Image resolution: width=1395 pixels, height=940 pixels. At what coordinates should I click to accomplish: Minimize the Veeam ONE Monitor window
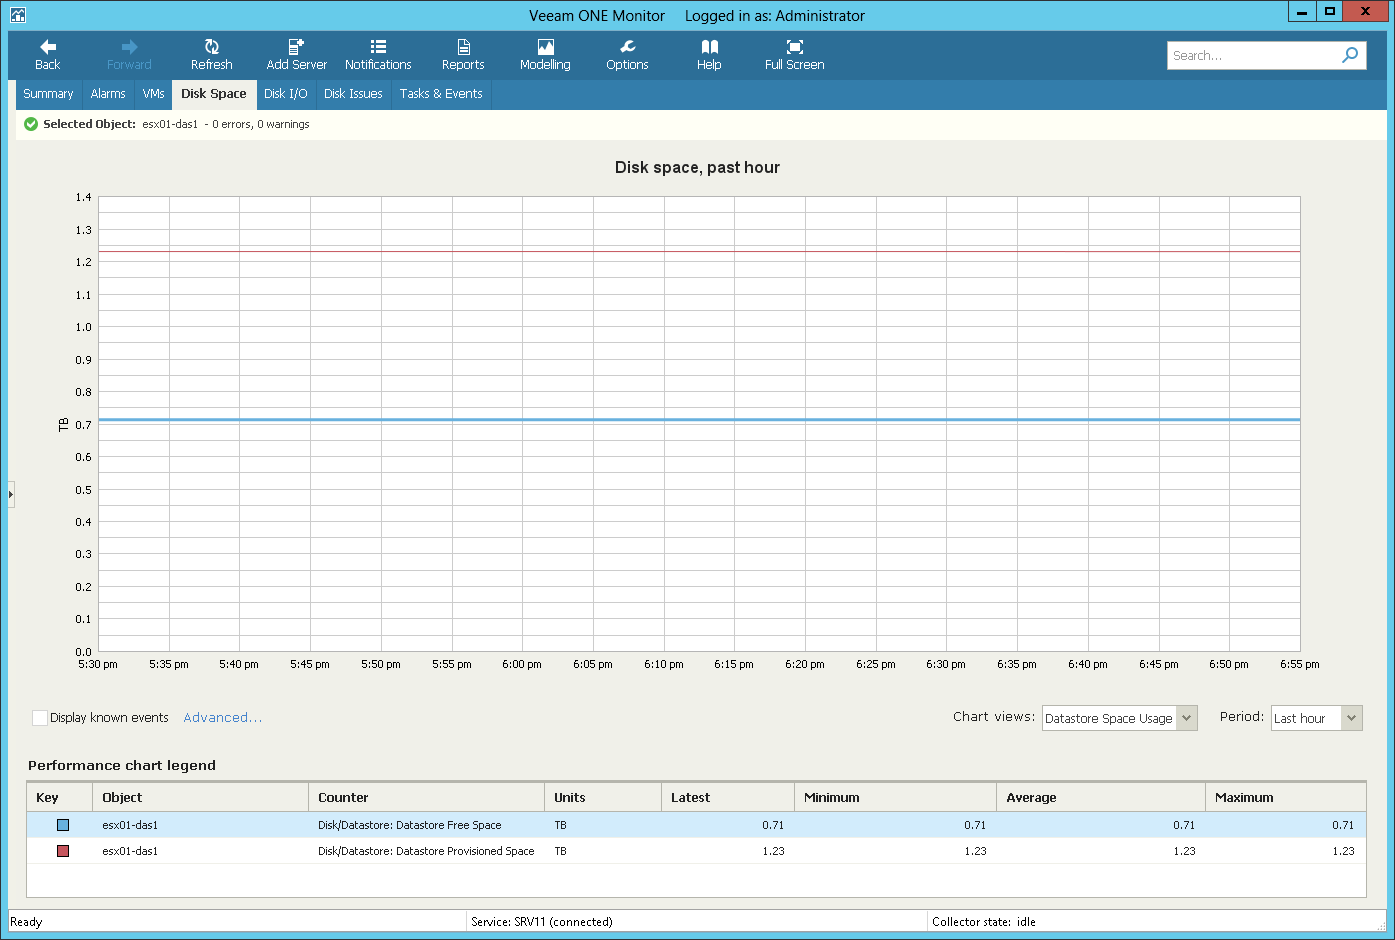click(1302, 12)
